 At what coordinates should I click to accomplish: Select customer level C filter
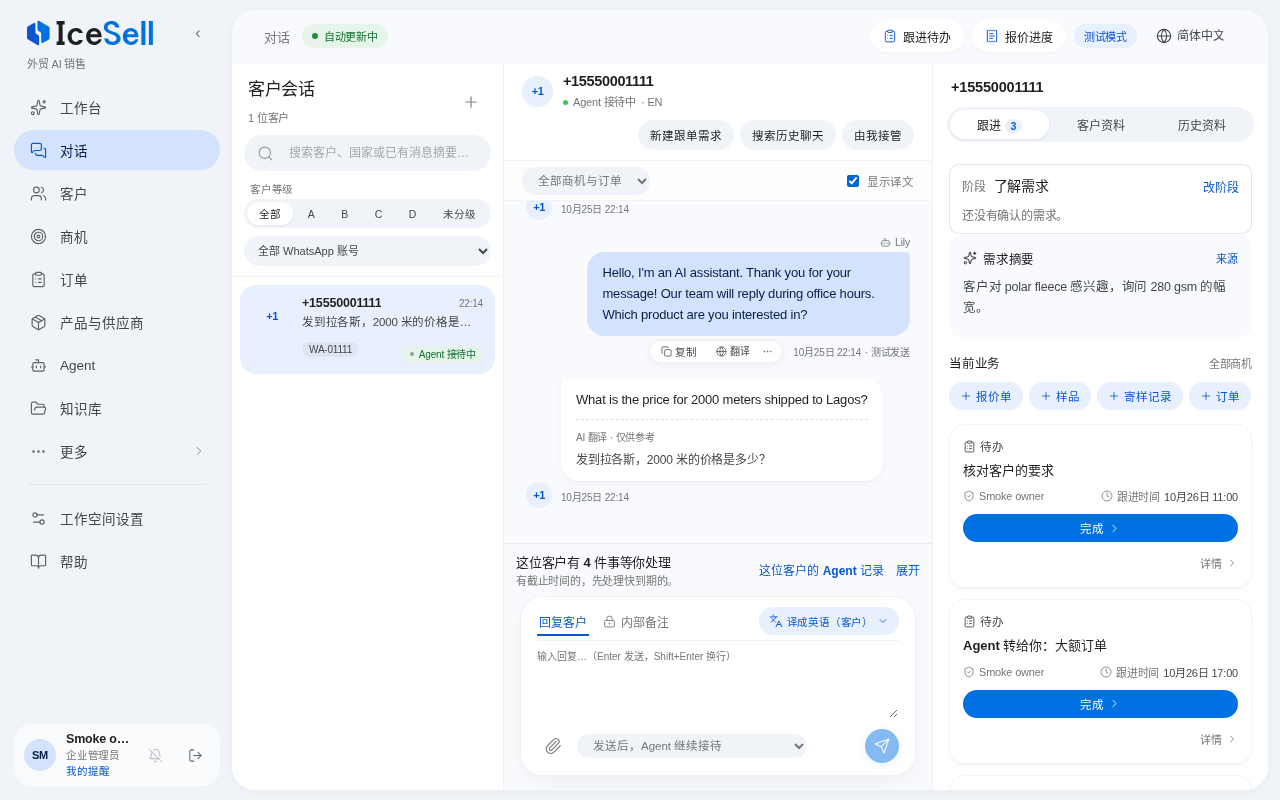coord(379,214)
